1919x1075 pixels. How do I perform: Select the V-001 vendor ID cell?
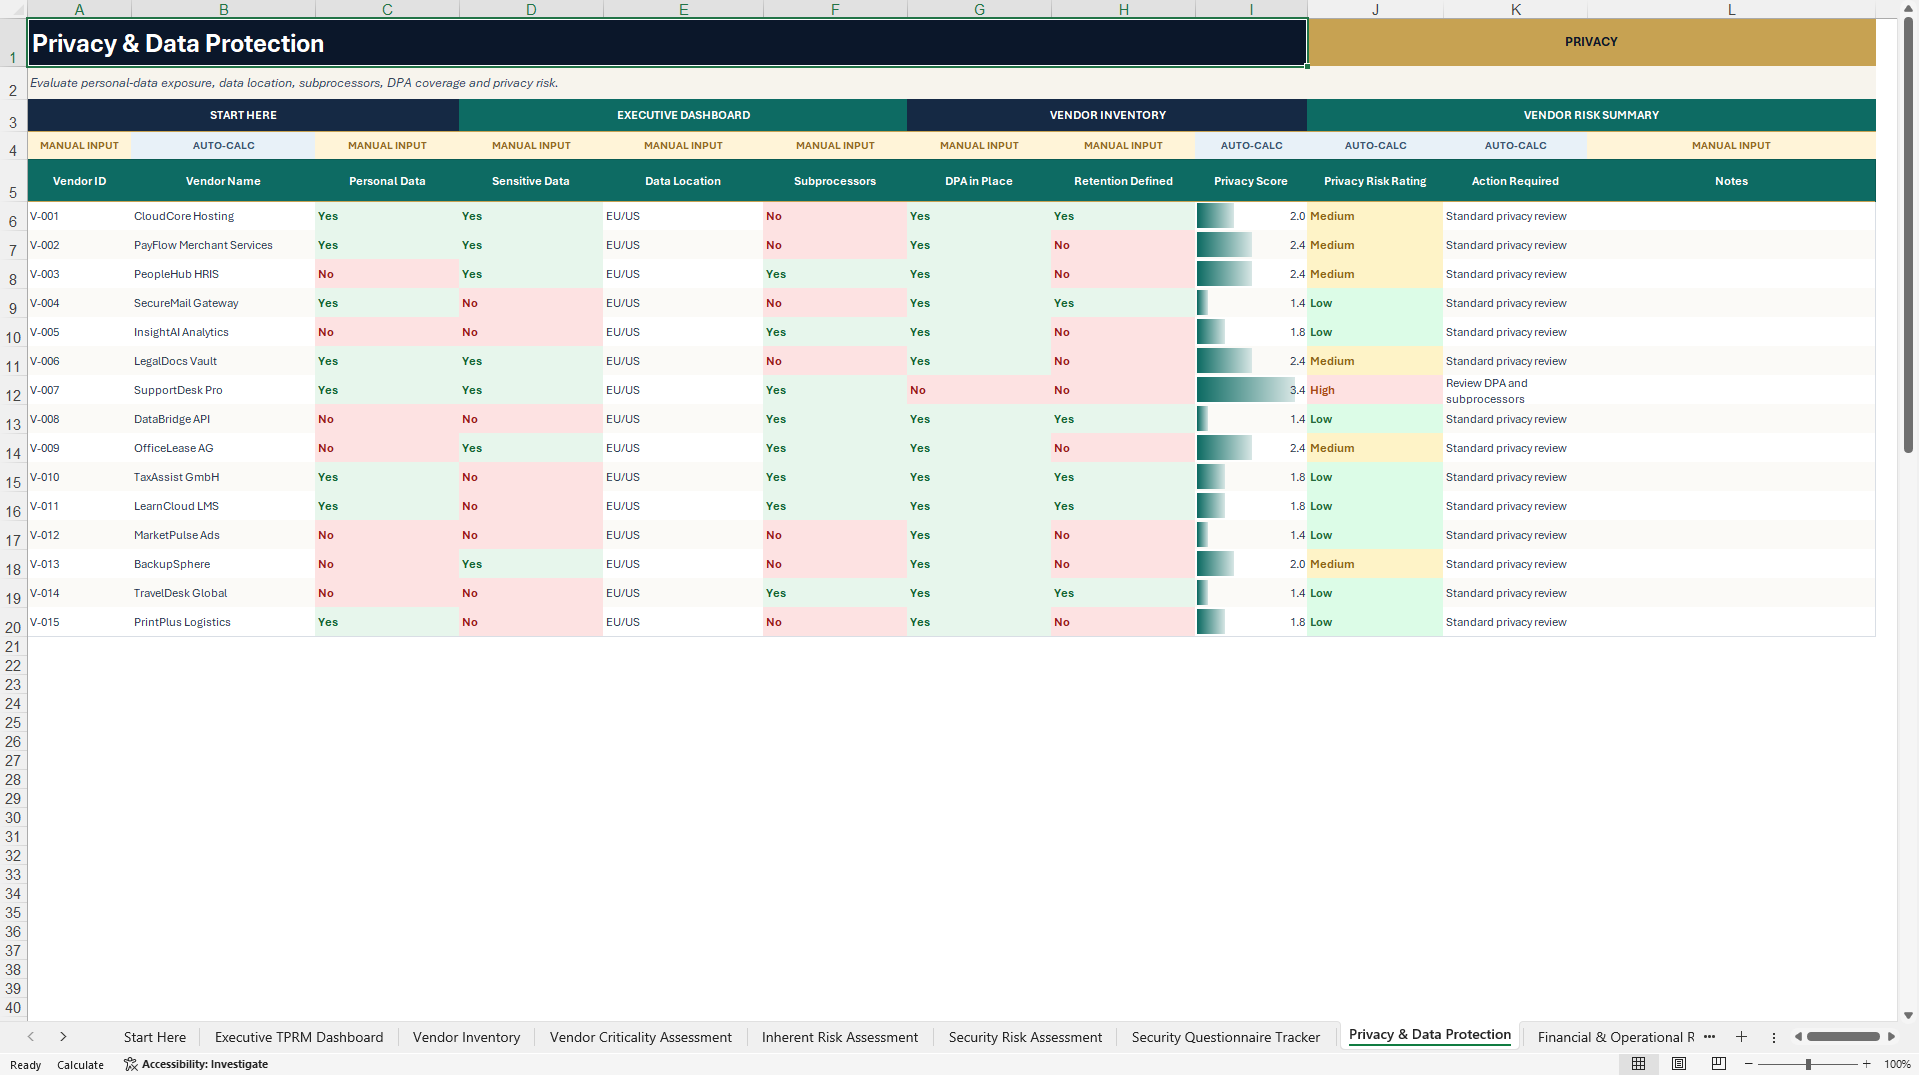click(79, 216)
